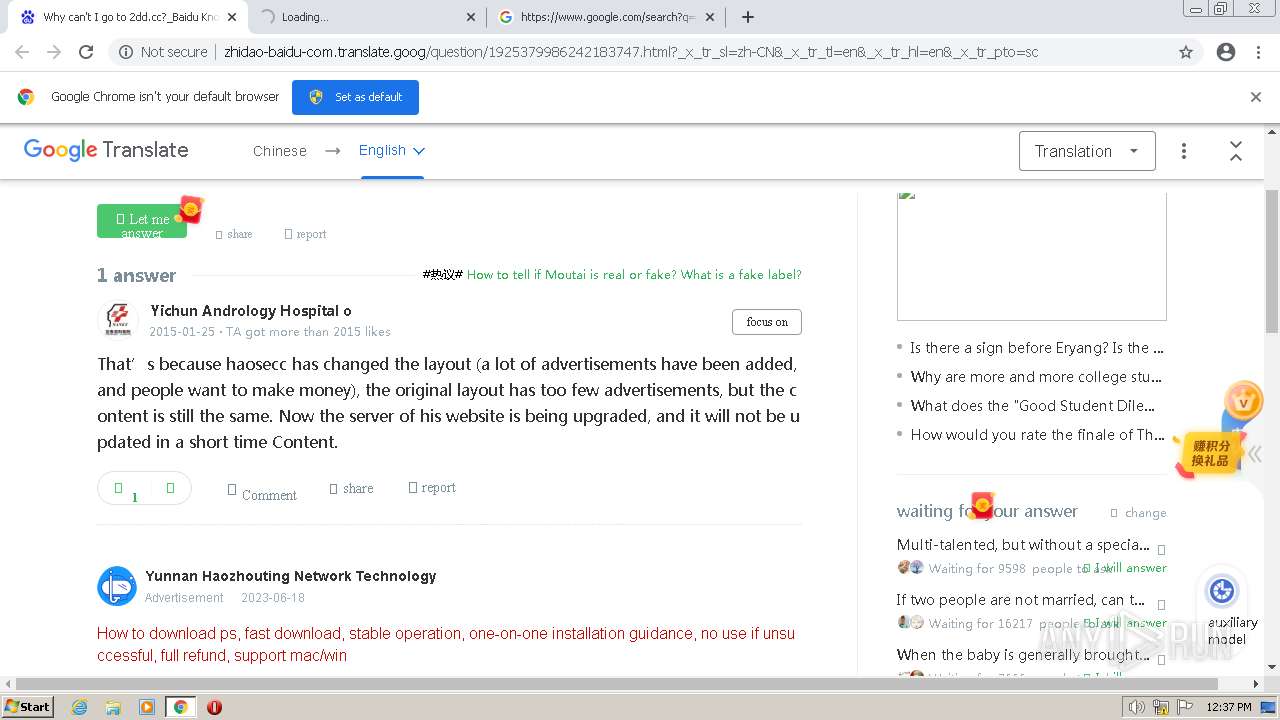Open Why are more and more college link
The image size is (1280, 720).
[x=1036, y=377]
